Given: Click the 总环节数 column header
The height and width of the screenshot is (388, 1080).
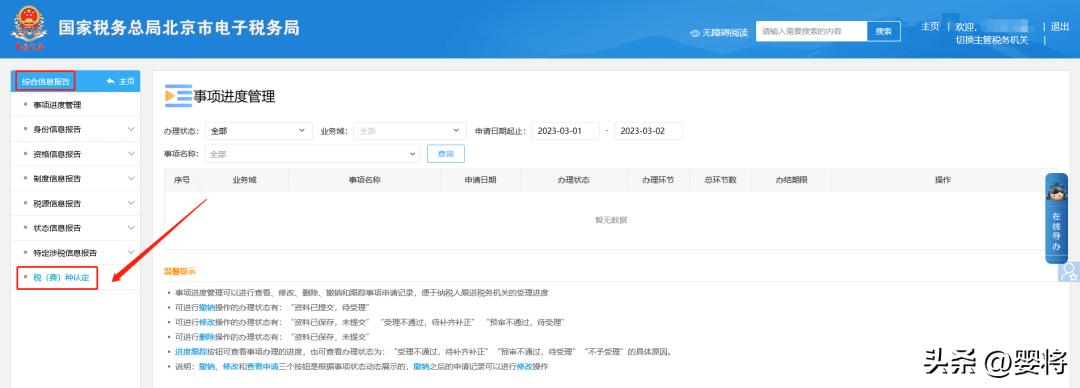Looking at the screenshot, I should pyautogui.click(x=720, y=180).
